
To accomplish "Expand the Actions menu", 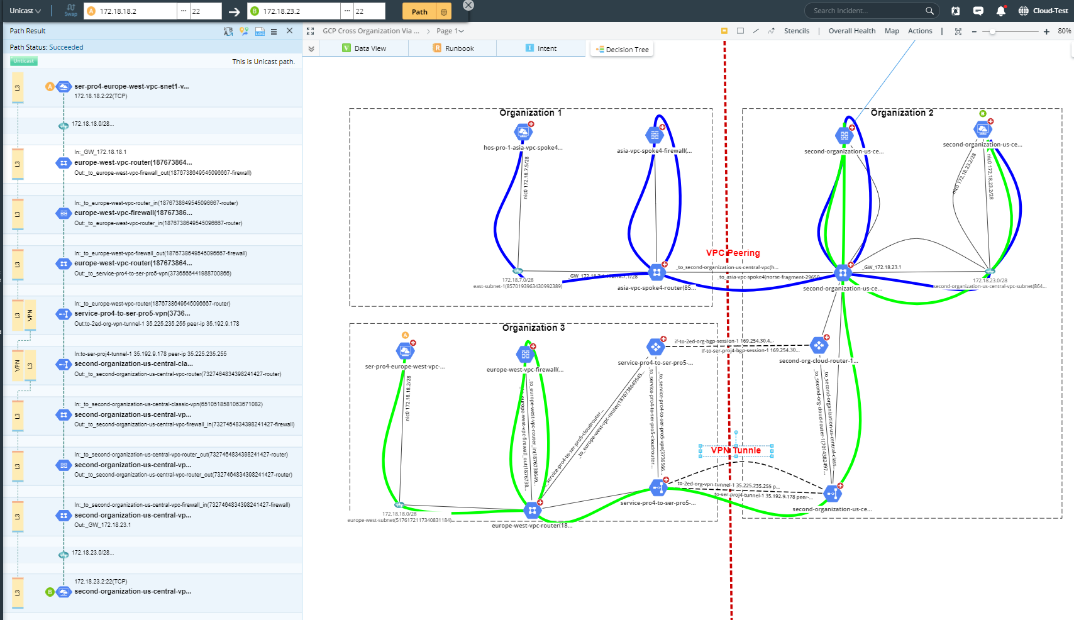I will click(919, 30).
